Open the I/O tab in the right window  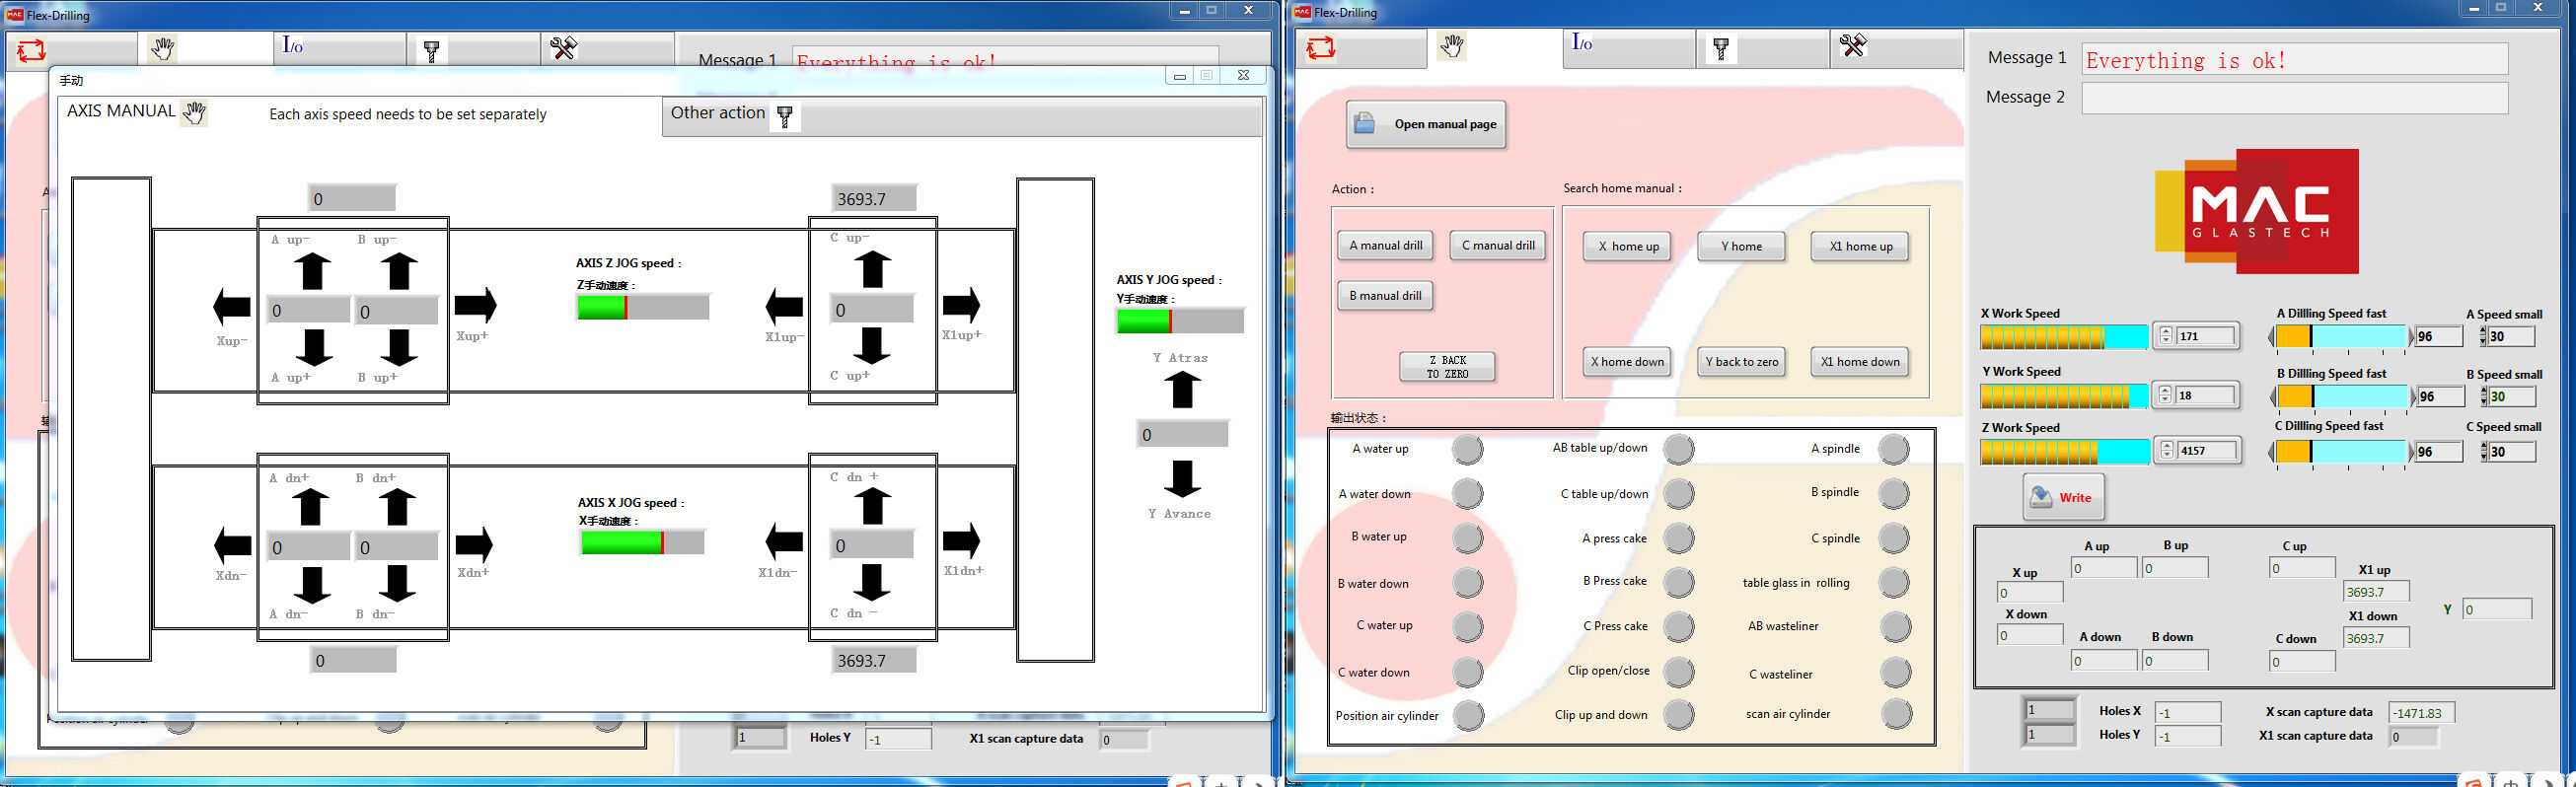(1629, 47)
